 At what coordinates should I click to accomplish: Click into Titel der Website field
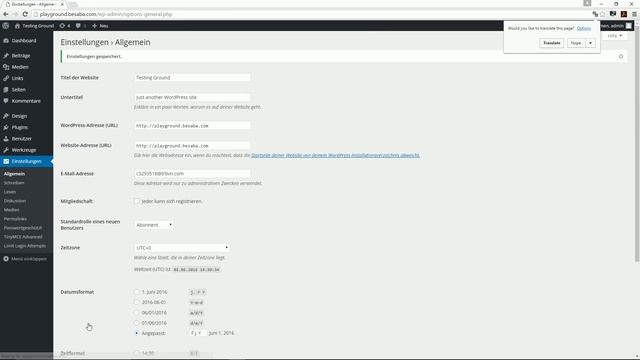pos(192,78)
